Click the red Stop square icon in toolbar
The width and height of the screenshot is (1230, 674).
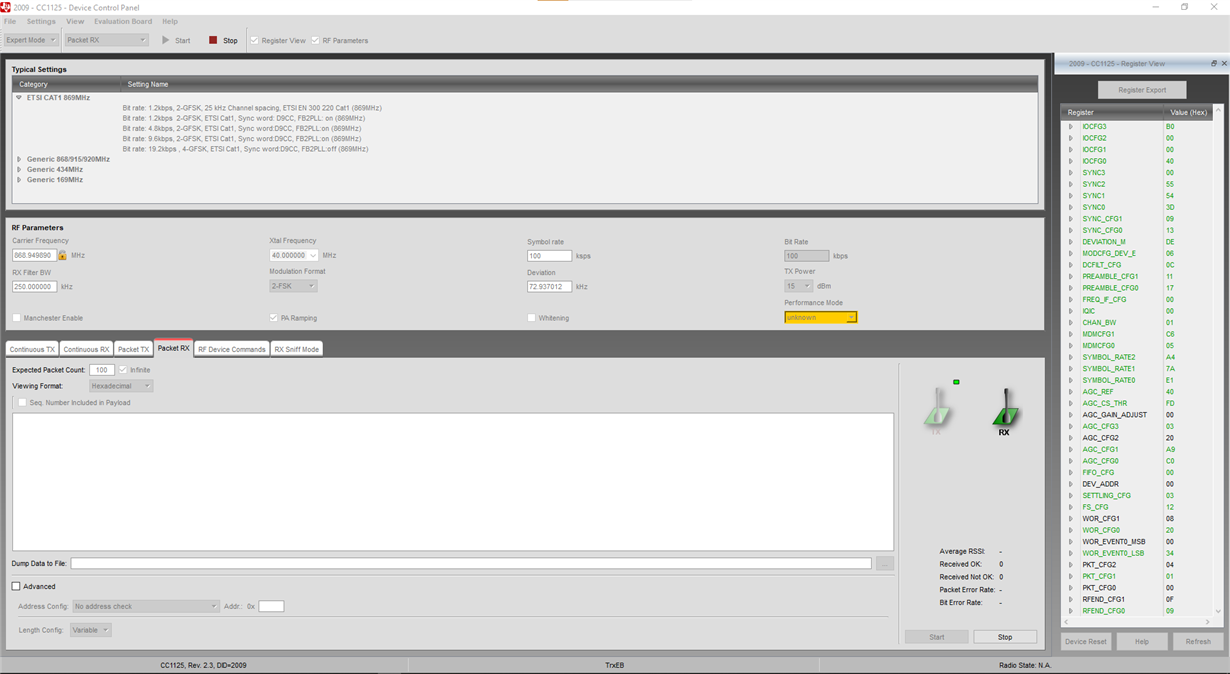[x=213, y=40]
